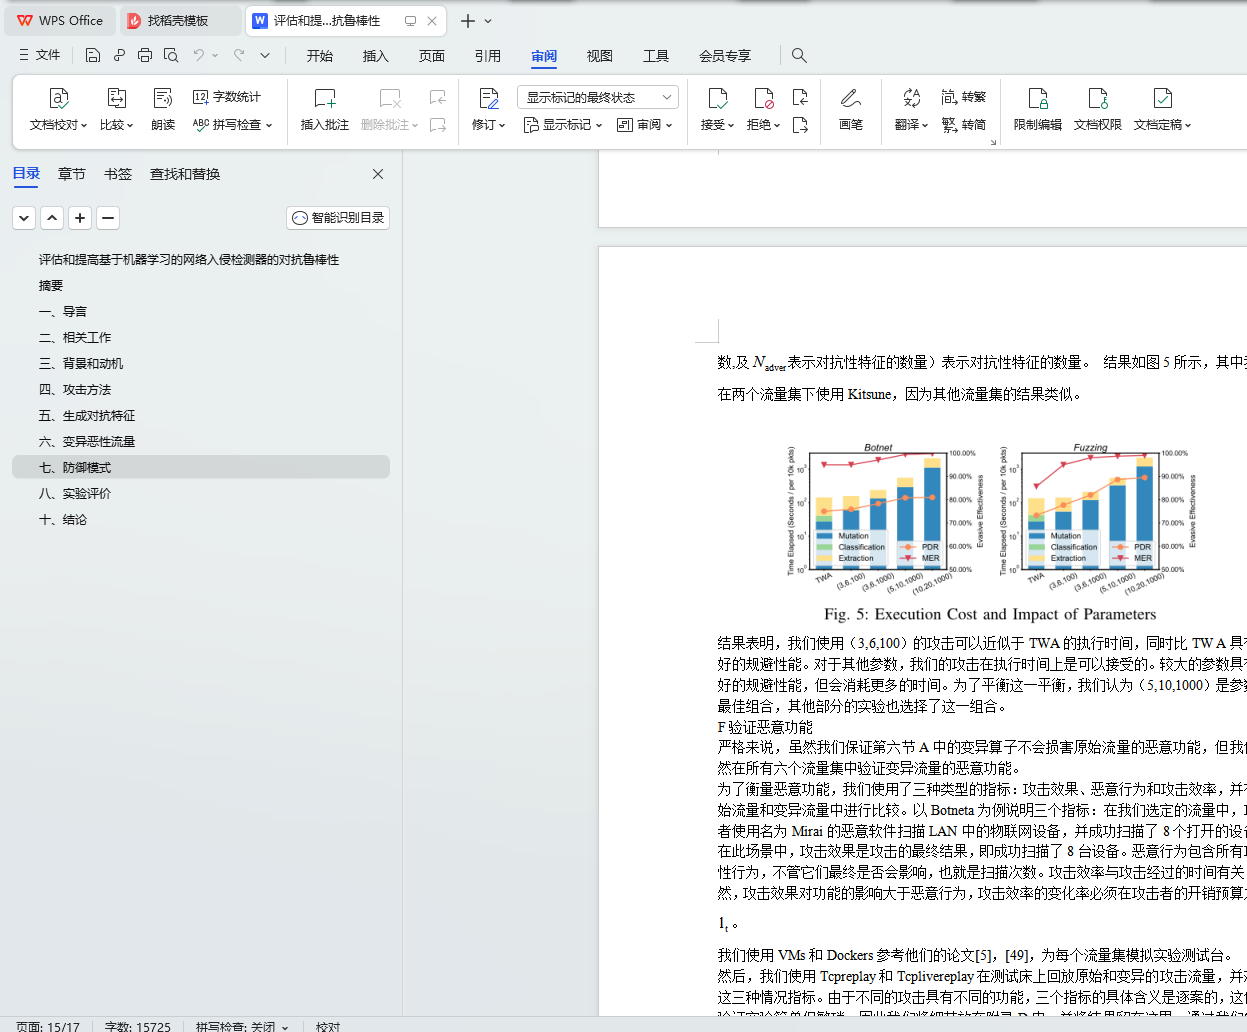Open the 比较 compare documents tool
The height and width of the screenshot is (1032, 1247).
(116, 110)
